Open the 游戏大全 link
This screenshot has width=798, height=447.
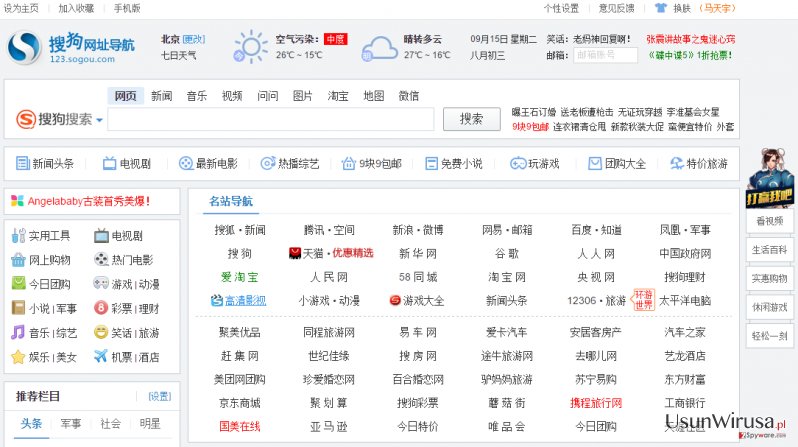417,300
